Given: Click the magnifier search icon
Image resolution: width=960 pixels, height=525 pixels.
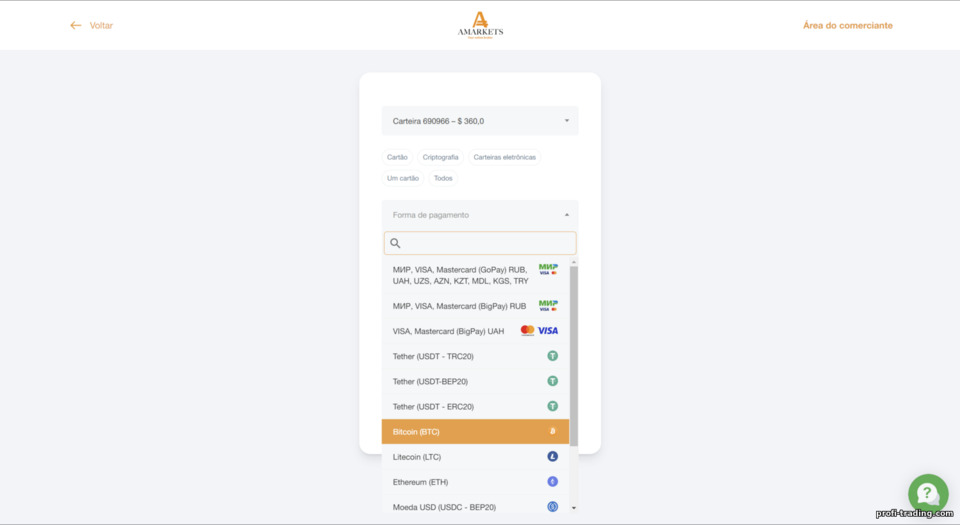Looking at the screenshot, I should pyautogui.click(x=396, y=243).
